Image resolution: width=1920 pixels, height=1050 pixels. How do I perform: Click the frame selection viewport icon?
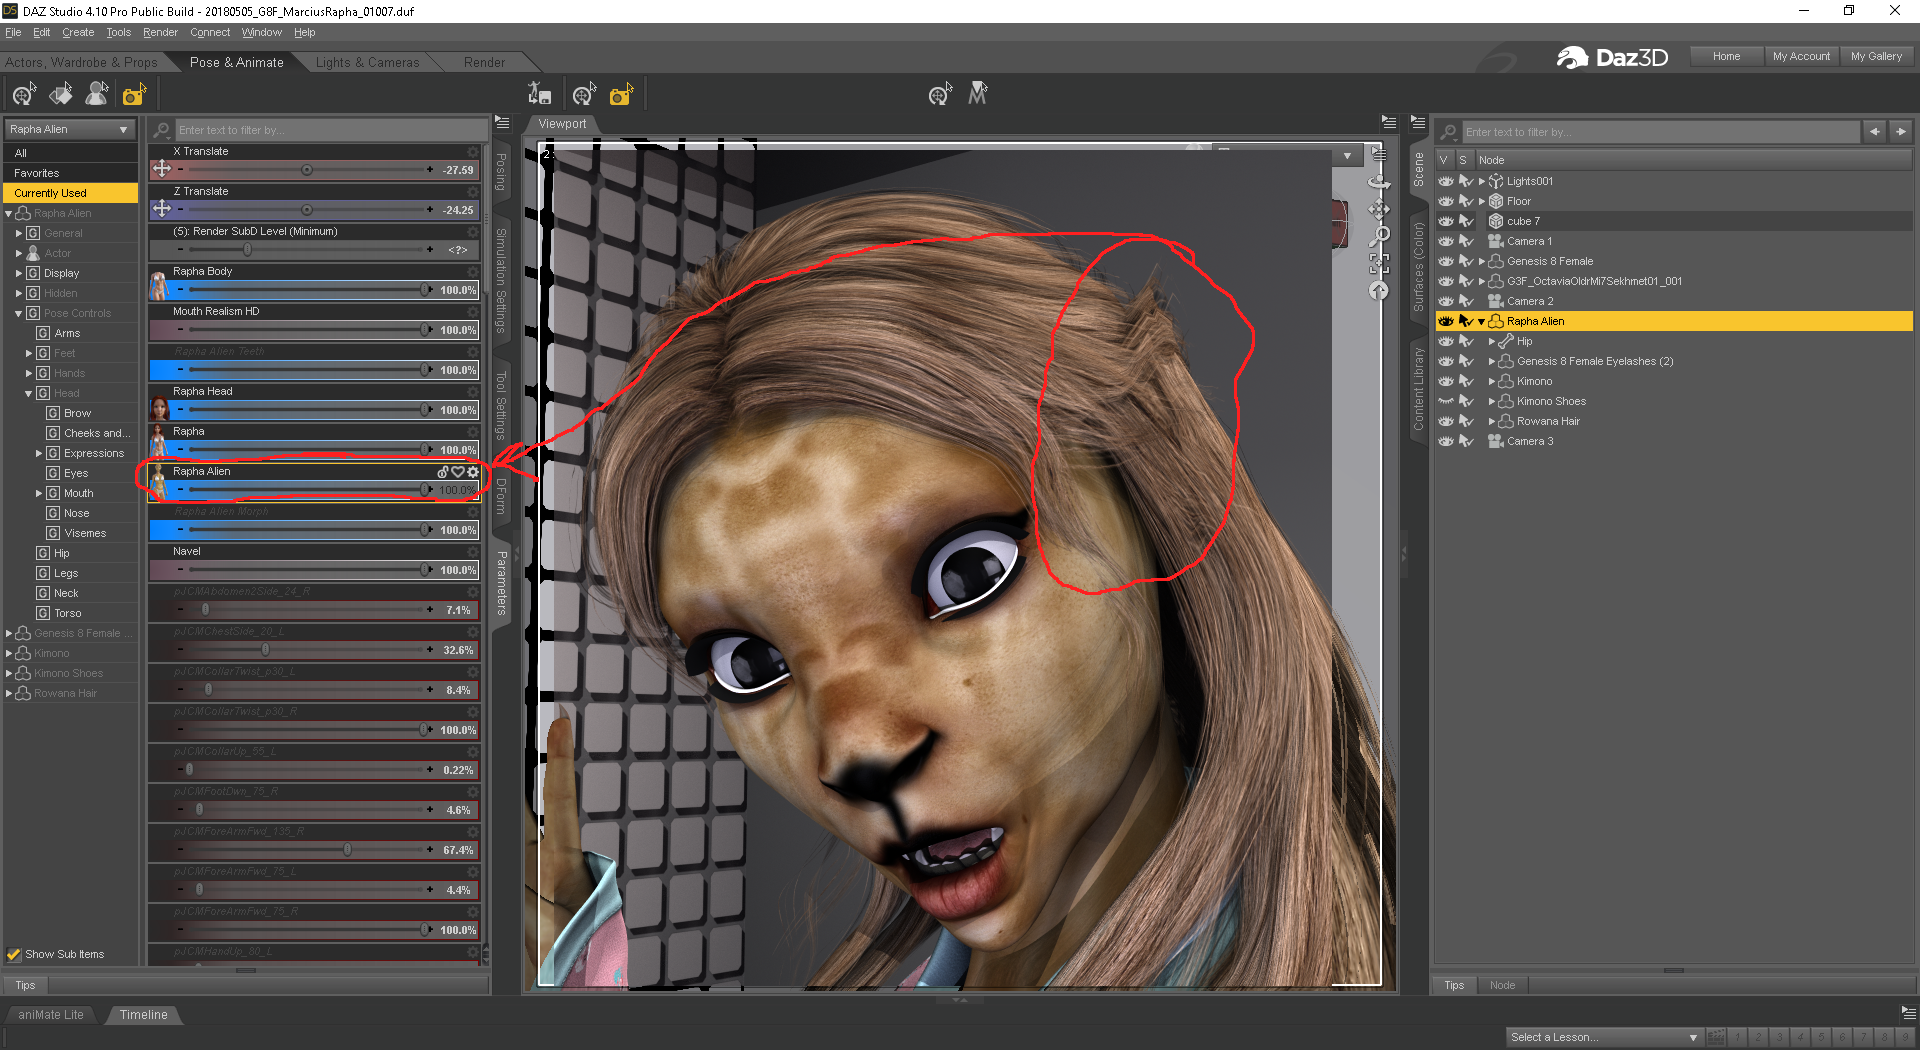1379,264
